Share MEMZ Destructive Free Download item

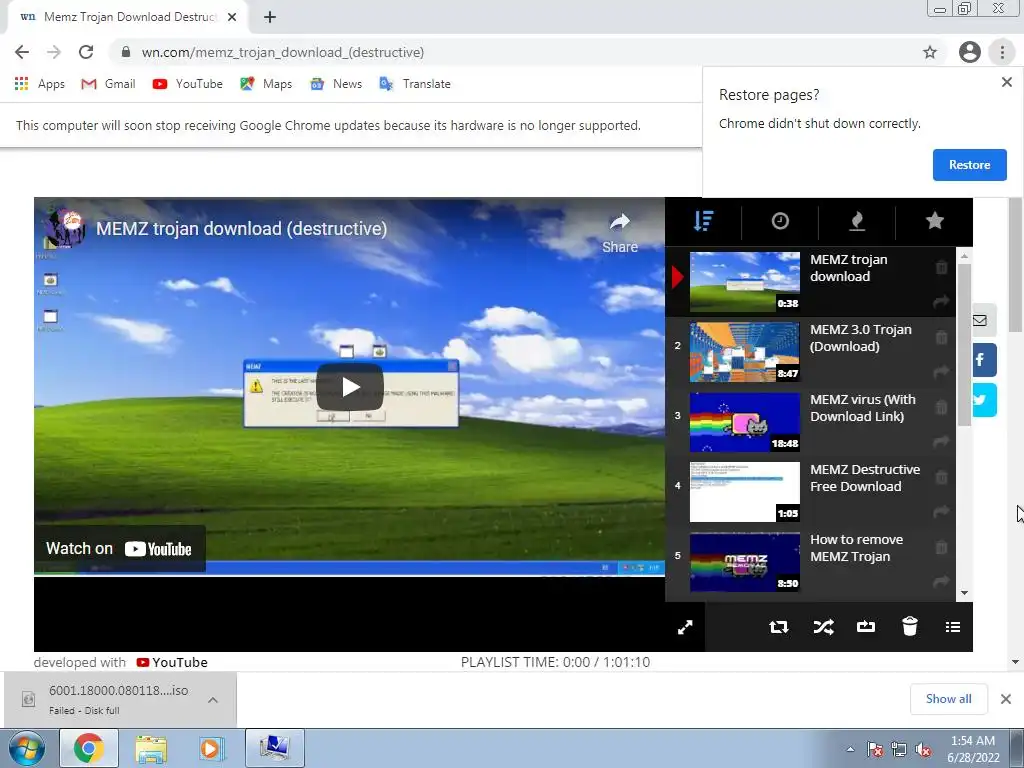[x=941, y=512]
